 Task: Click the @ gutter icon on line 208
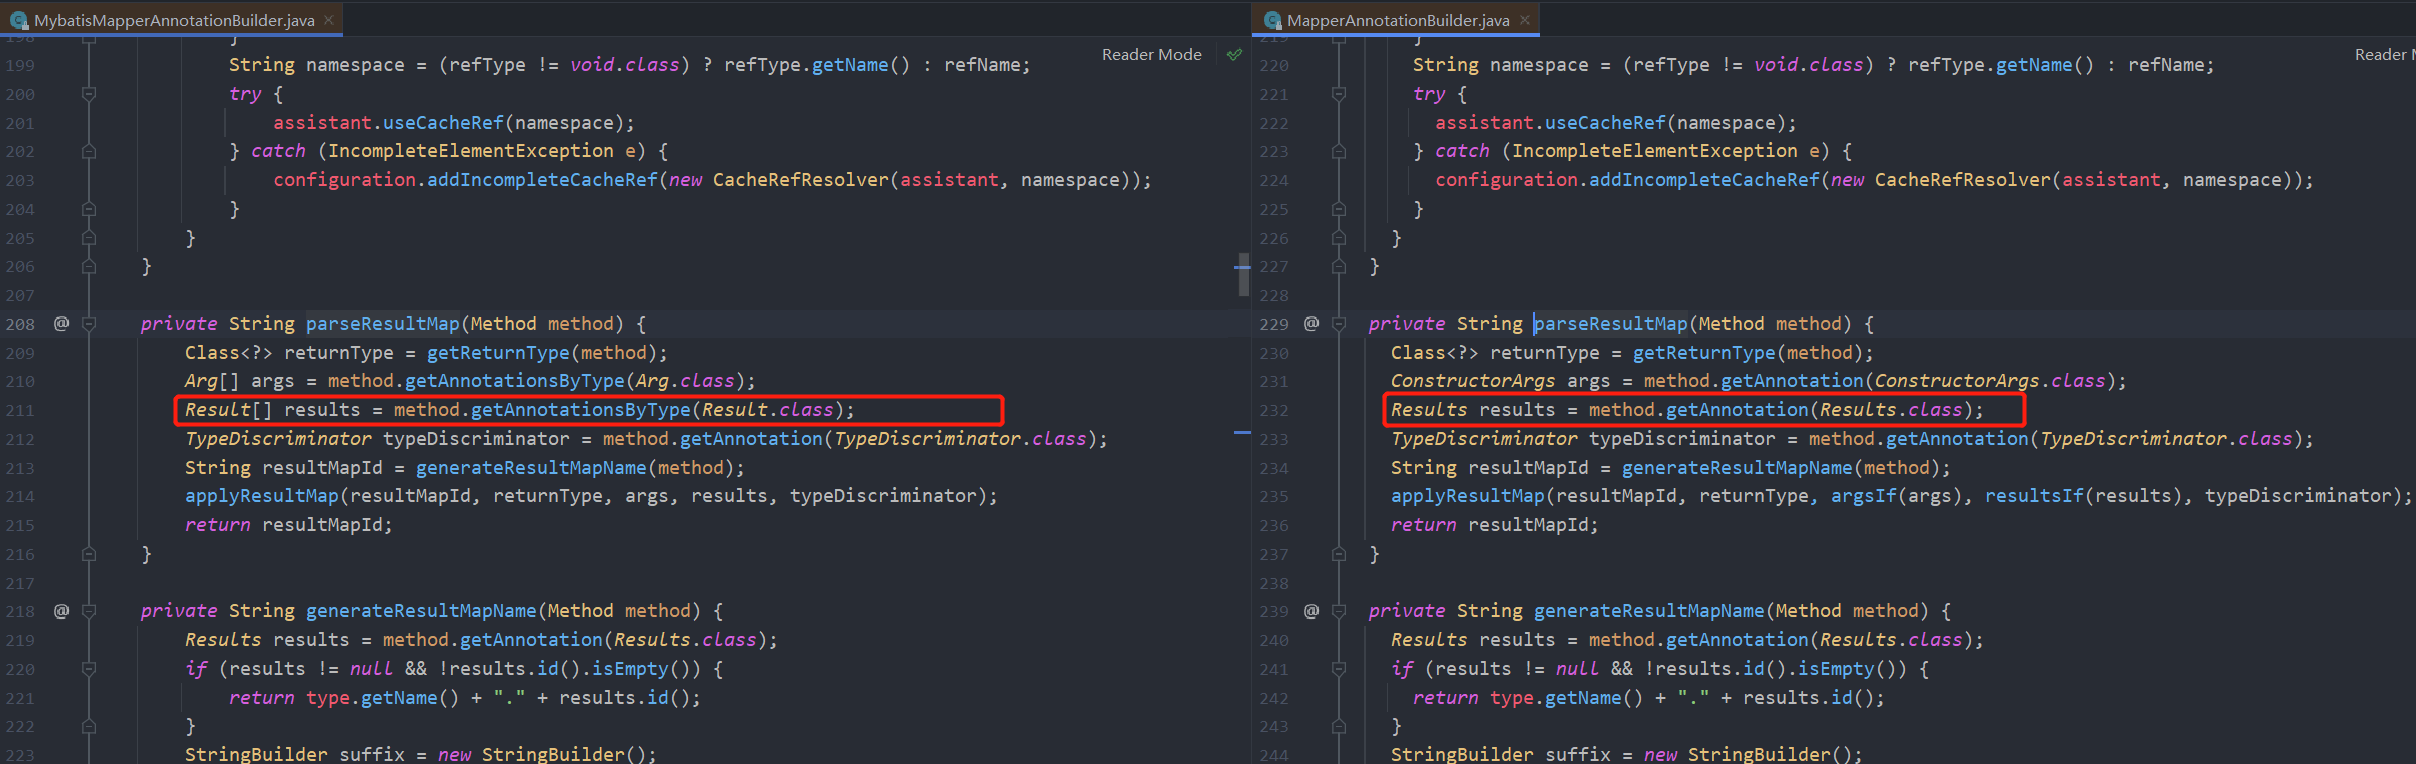click(61, 324)
